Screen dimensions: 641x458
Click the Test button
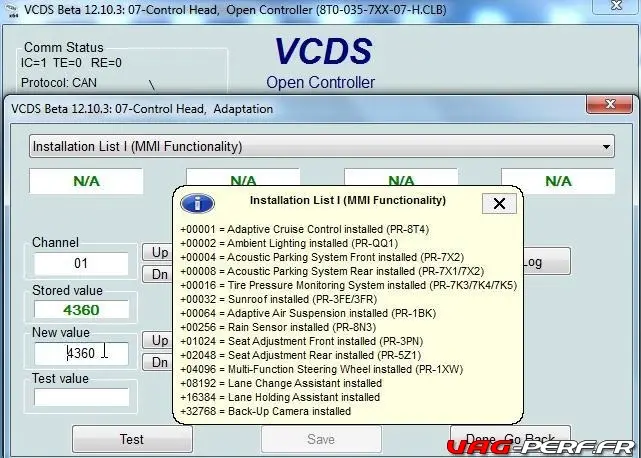[x=132, y=439]
